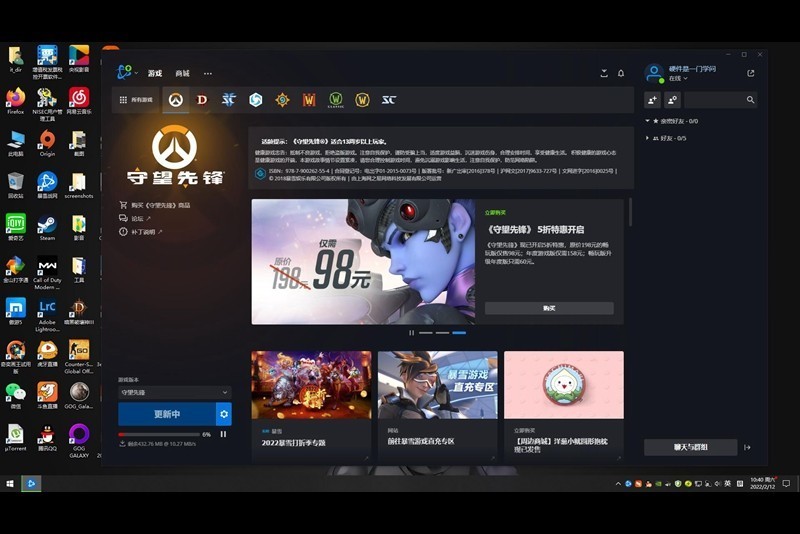
Task: Open the Origin desktop shortcut
Action: pyautogui.click(x=47, y=143)
